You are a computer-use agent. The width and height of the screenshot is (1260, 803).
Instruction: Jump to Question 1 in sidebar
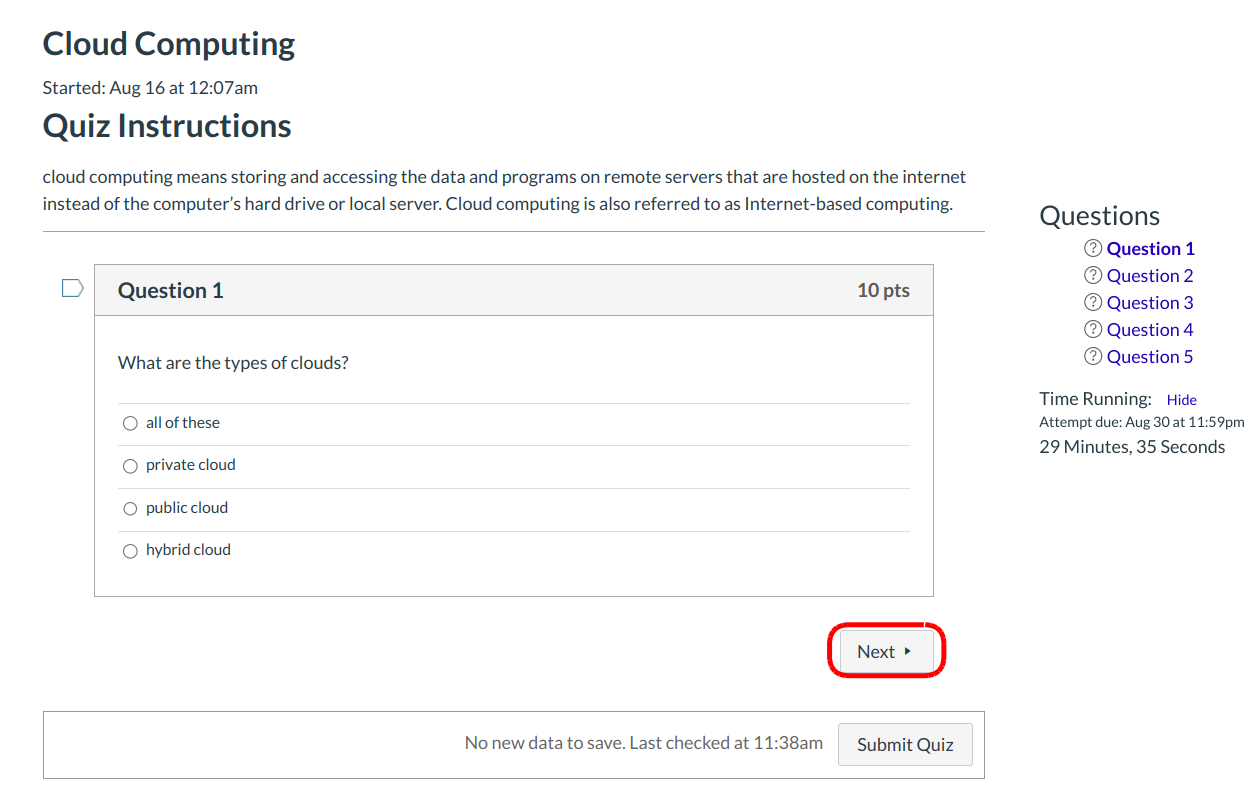[1150, 249]
